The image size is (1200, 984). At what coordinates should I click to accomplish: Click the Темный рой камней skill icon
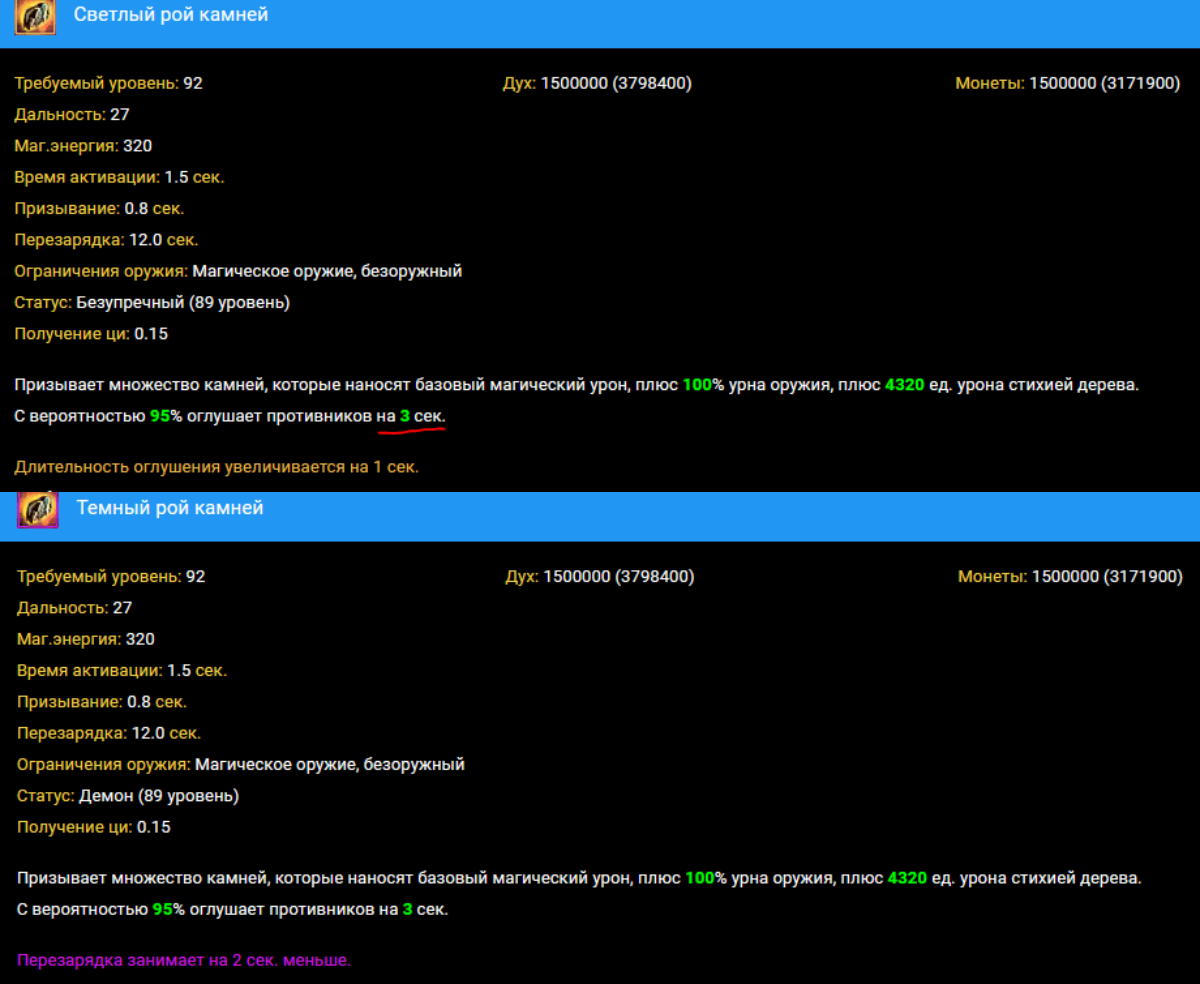[x=38, y=509]
